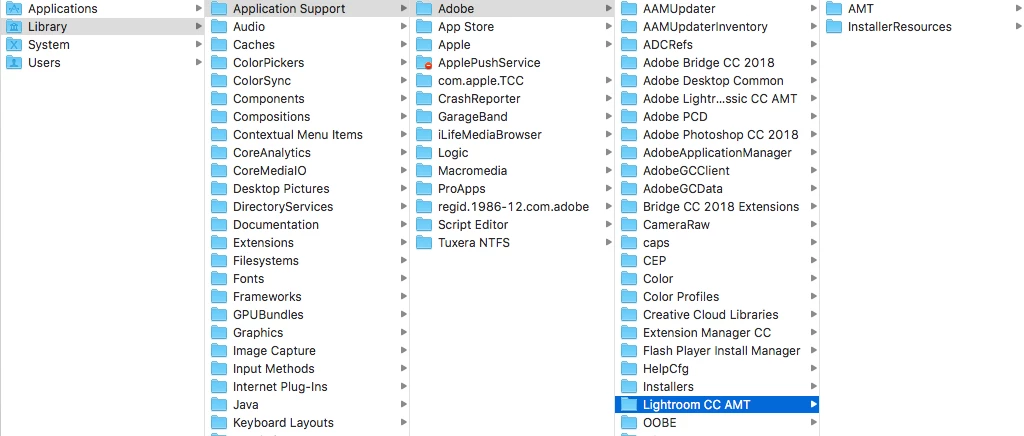The height and width of the screenshot is (436, 1024).
Task: Click the Applications folder icon
Action: [14, 8]
